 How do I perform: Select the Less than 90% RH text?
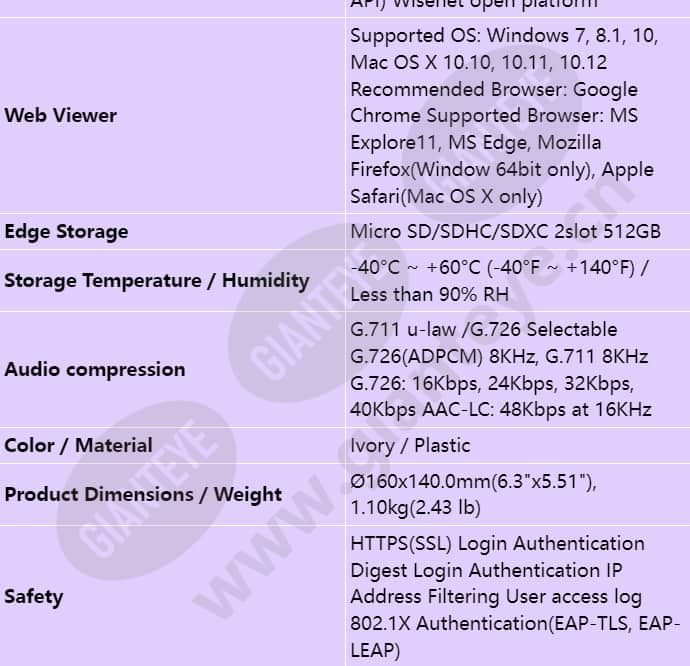pos(429,294)
